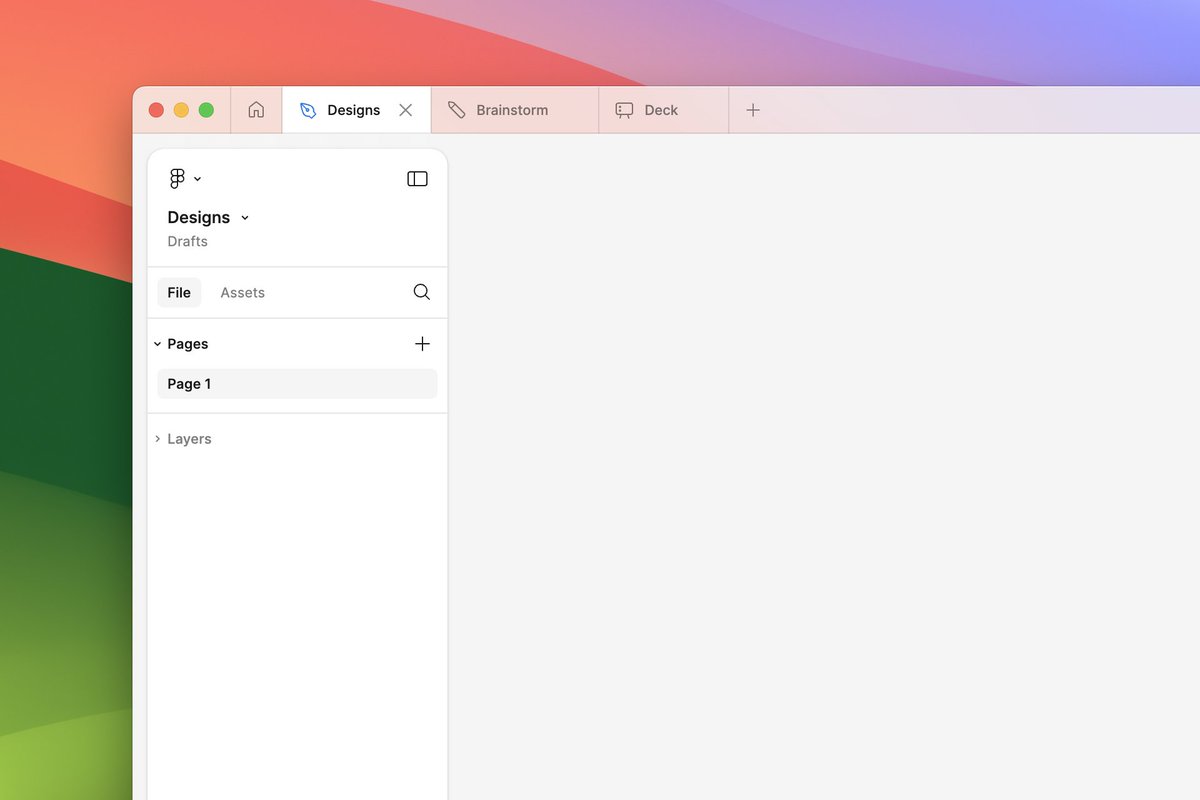1200x800 pixels.
Task: Switch to the Brainstorm tab
Action: pyautogui.click(x=515, y=110)
